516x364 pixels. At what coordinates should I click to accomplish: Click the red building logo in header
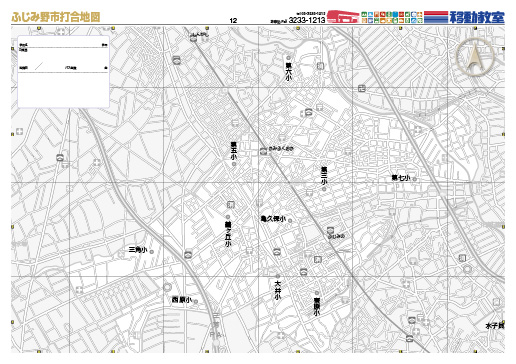tap(343, 17)
